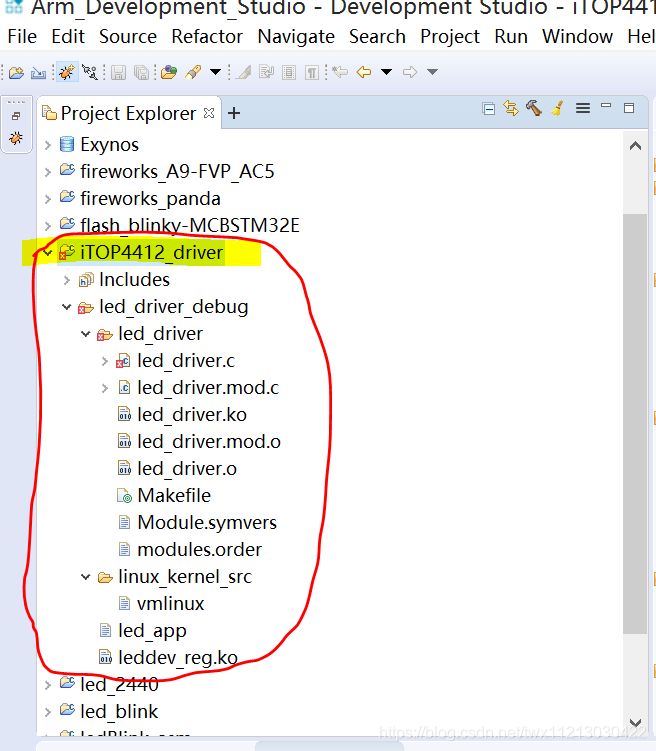Image resolution: width=656 pixels, height=751 pixels.
Task: Click the Search flashlight toolbar icon
Action: click(193, 72)
